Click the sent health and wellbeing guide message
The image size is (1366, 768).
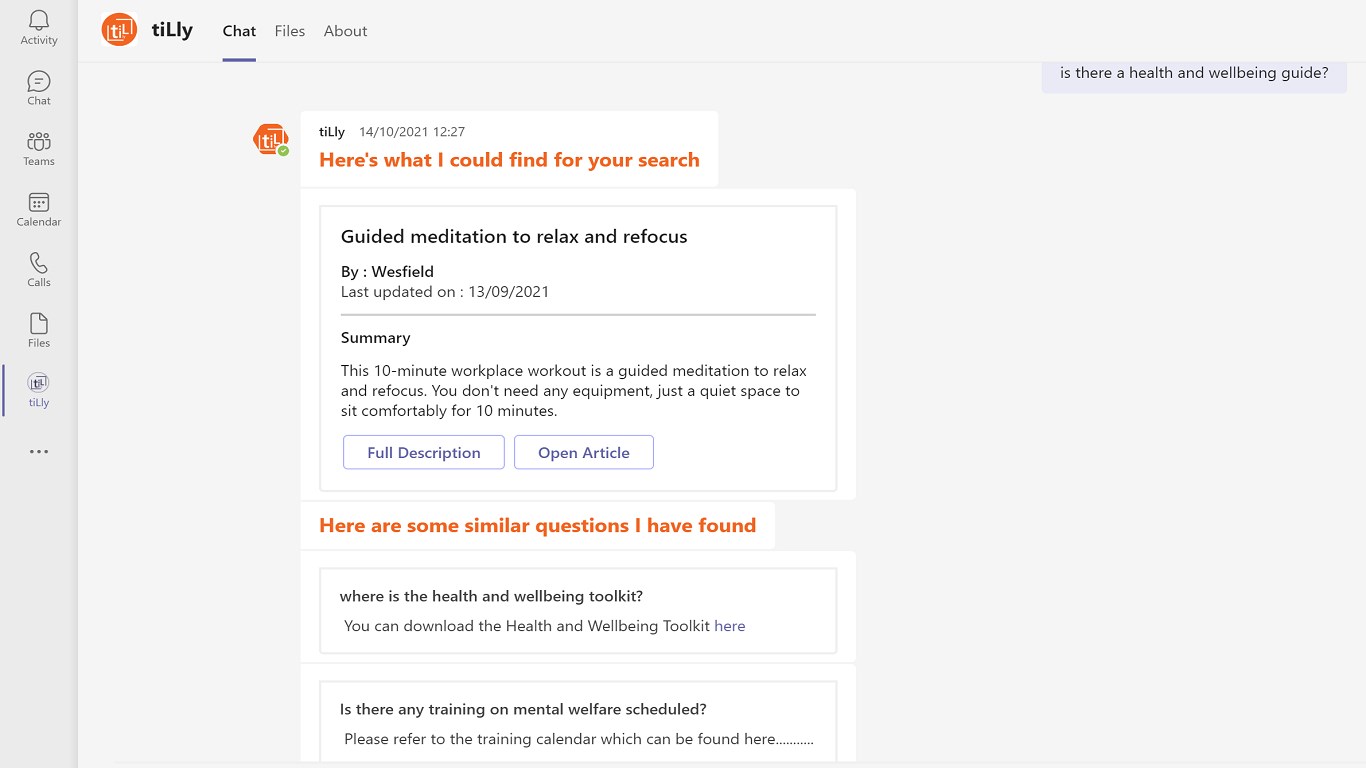(x=1193, y=73)
